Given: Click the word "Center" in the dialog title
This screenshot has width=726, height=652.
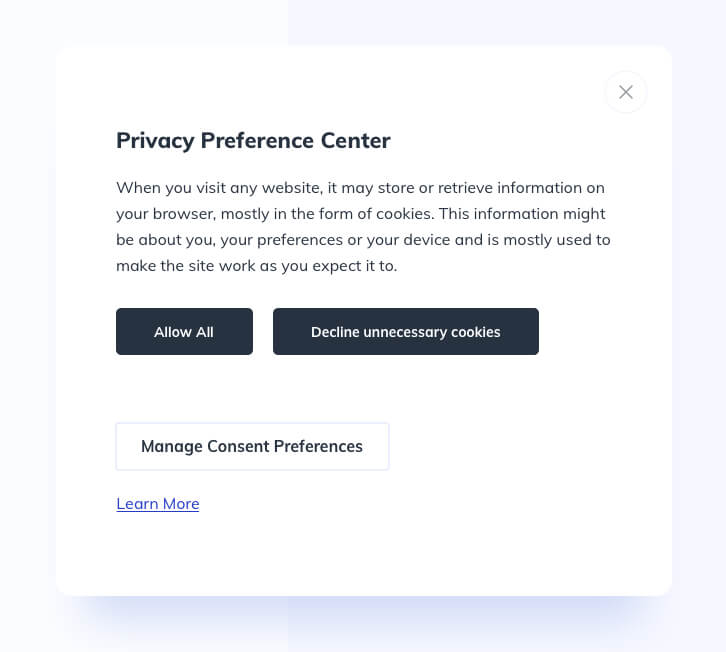Looking at the screenshot, I should [x=355, y=141].
